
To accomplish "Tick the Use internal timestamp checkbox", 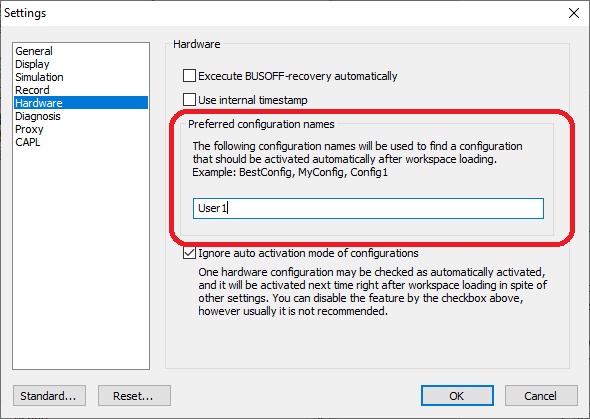I will (x=189, y=100).
